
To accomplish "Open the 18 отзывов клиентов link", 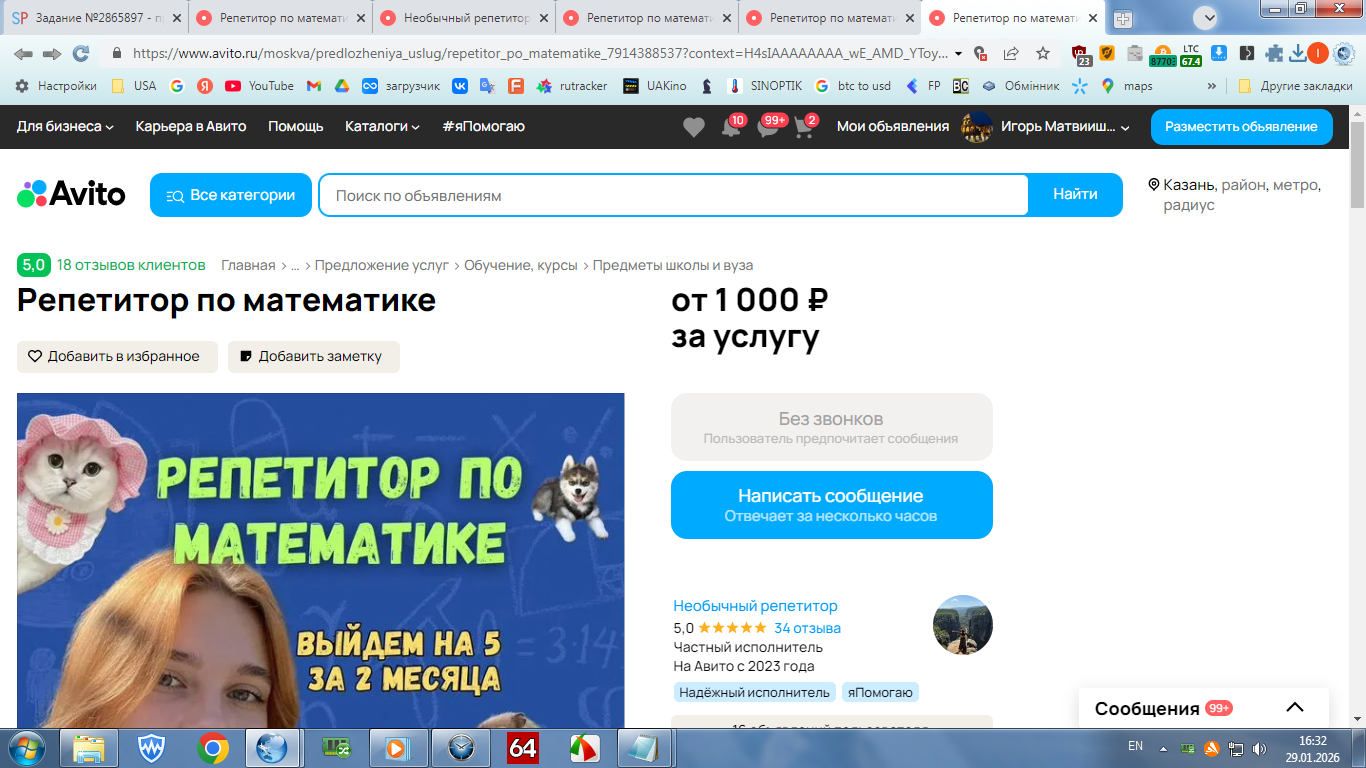I will [x=131, y=265].
